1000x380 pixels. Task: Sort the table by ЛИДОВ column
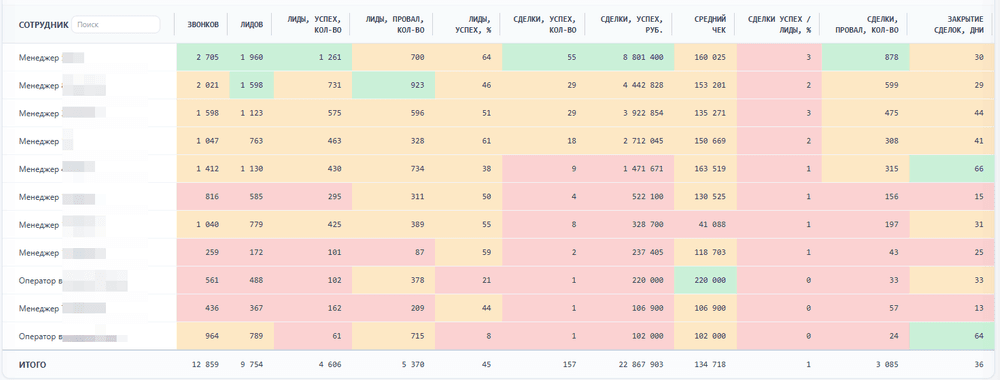252,24
